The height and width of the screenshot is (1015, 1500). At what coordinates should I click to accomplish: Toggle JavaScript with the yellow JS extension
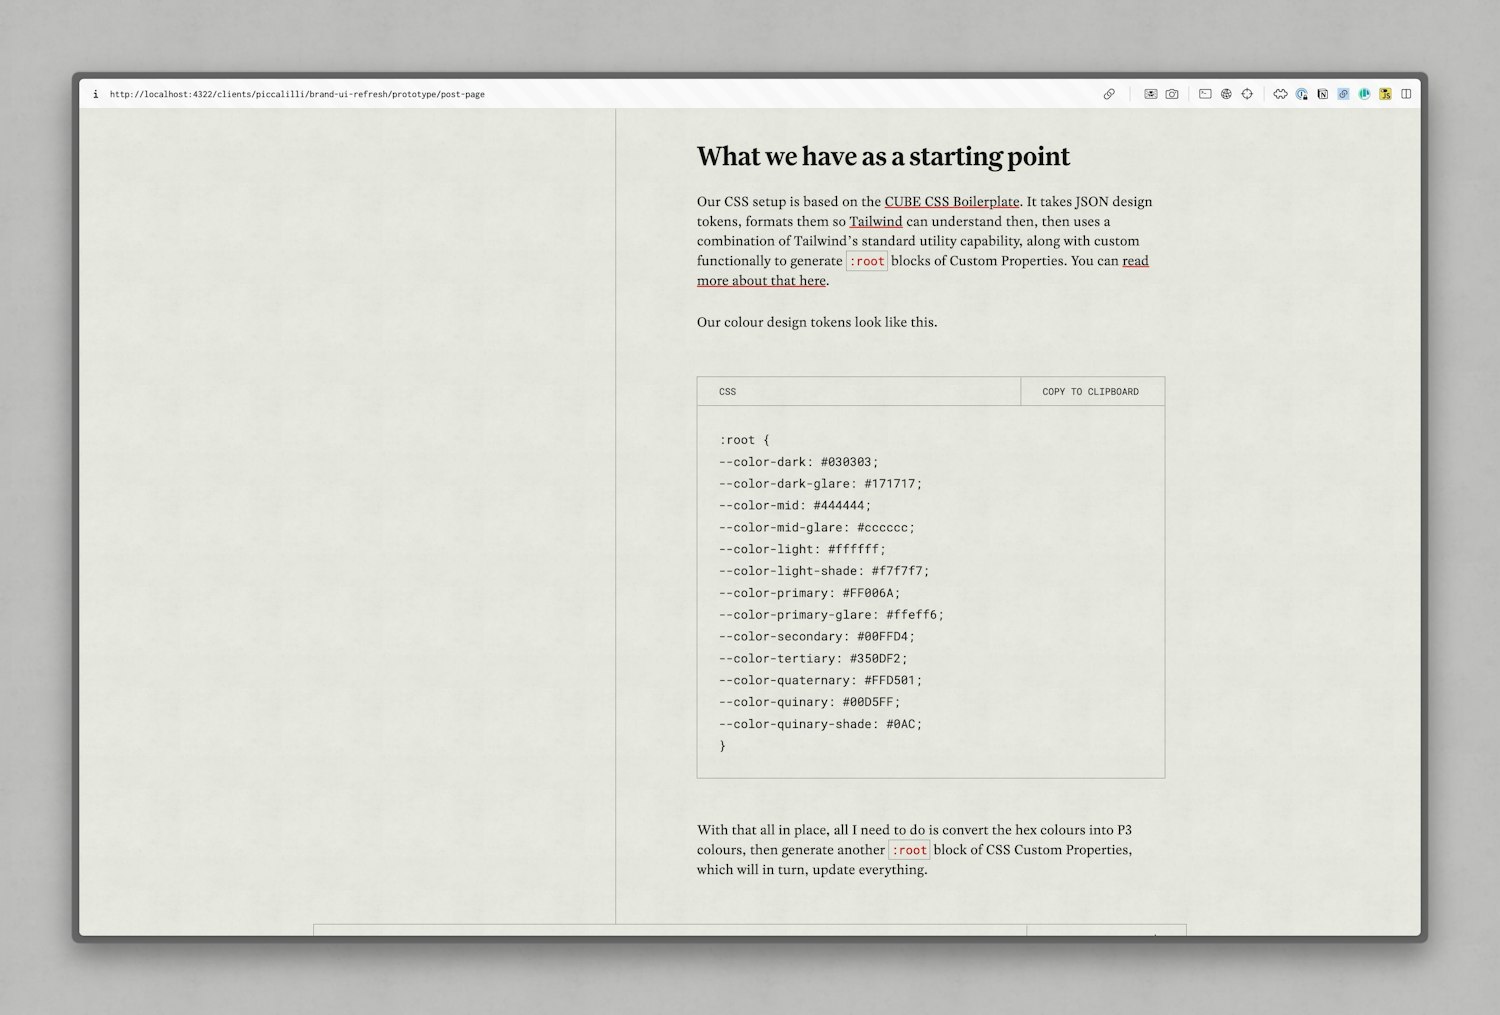point(1386,93)
